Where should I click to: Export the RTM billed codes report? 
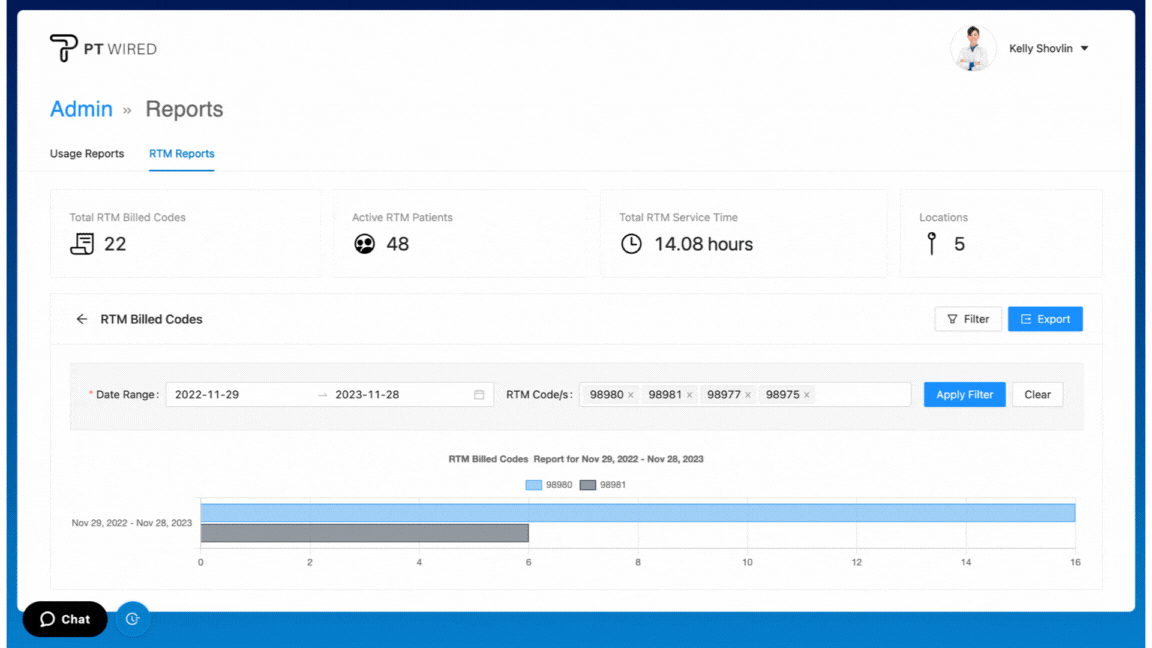point(1045,319)
